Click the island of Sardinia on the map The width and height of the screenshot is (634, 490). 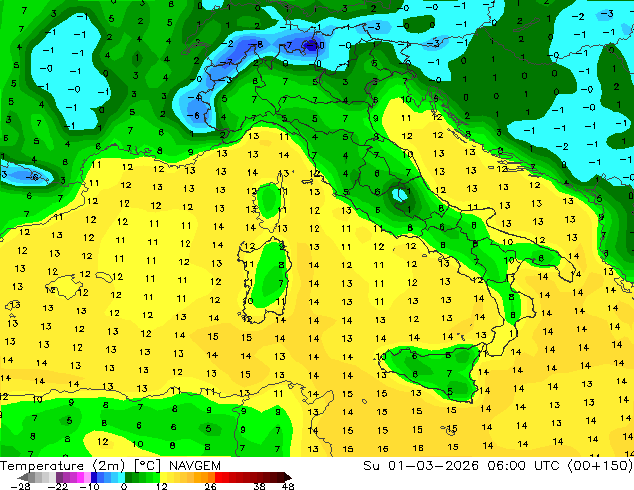coord(265,279)
